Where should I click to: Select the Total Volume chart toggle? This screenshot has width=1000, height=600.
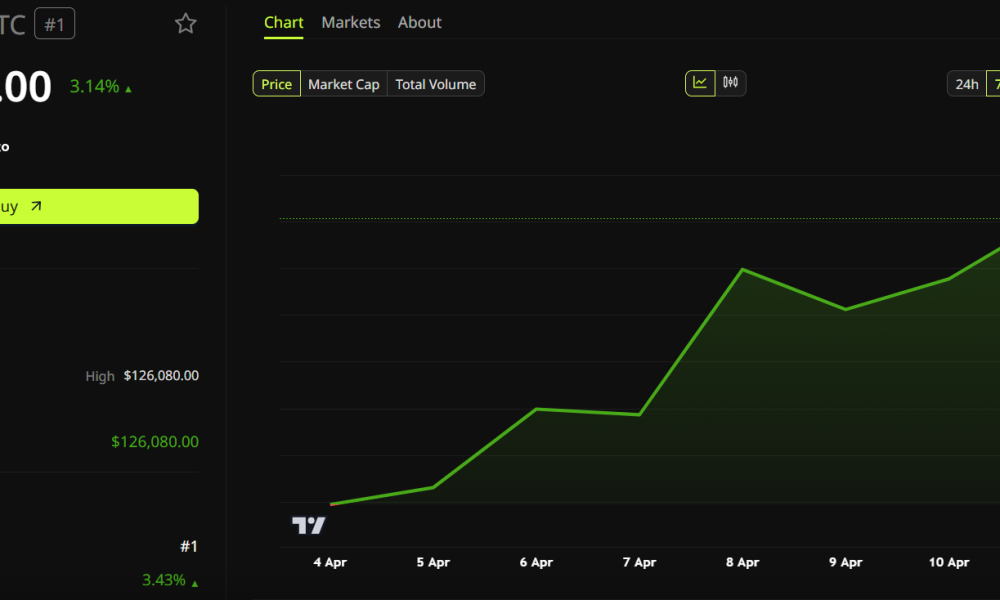point(435,84)
